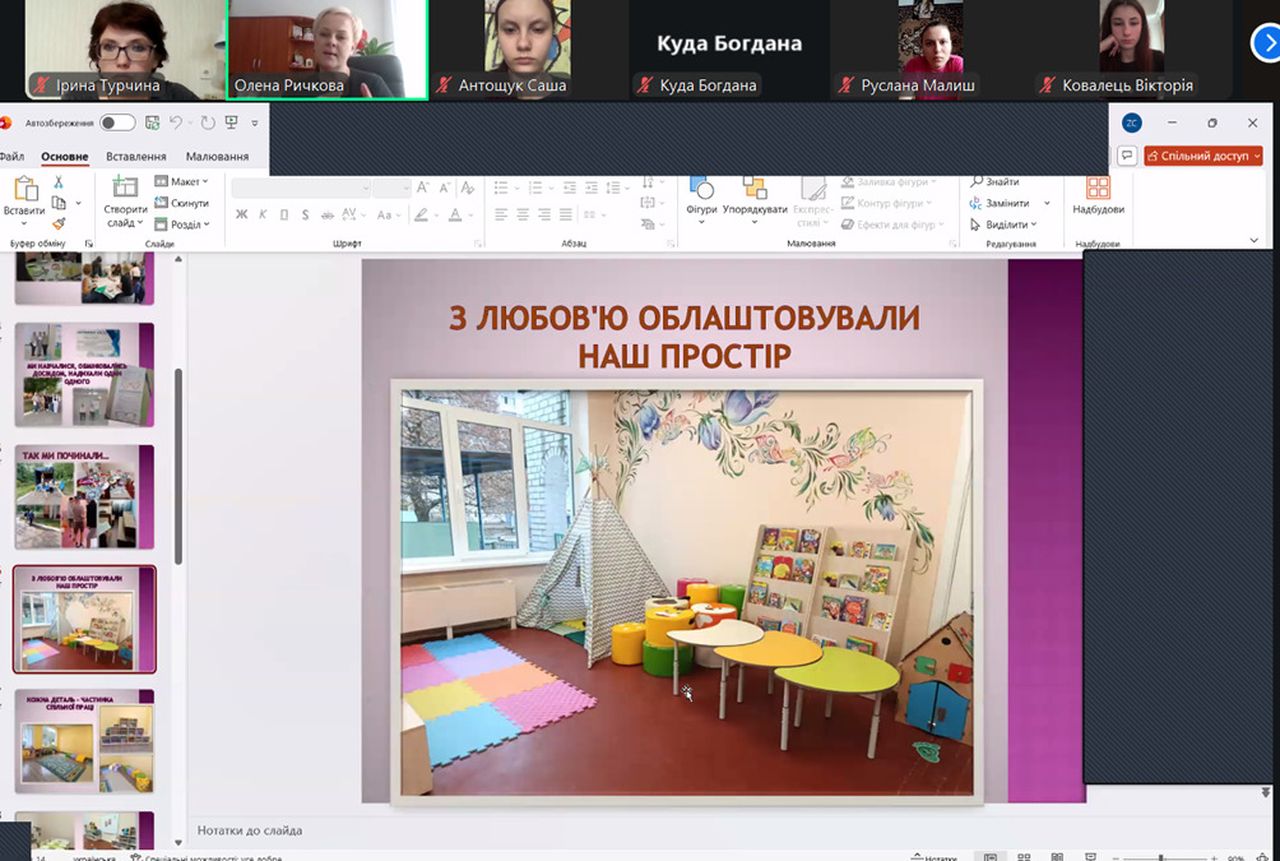Viewport: 1280px width, 861px height.
Task: Click the Створити слайд new slide icon
Action: coord(125,187)
